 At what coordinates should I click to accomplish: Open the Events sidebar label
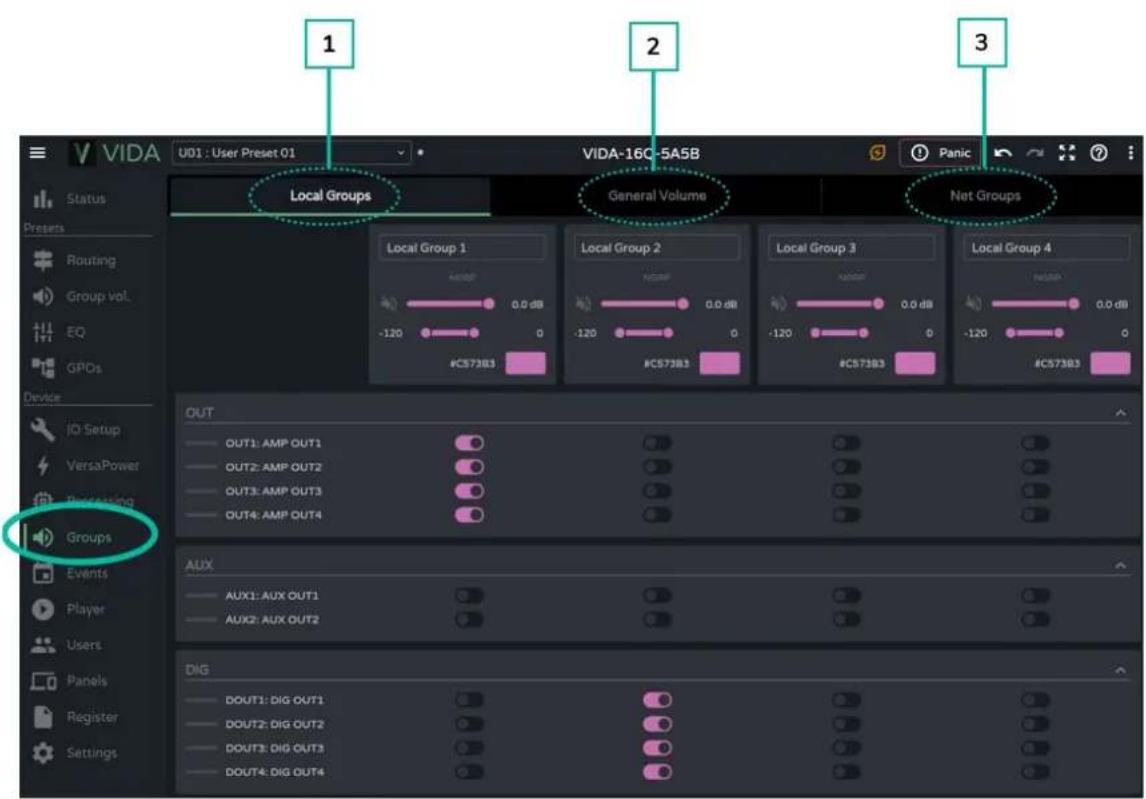coord(87,573)
